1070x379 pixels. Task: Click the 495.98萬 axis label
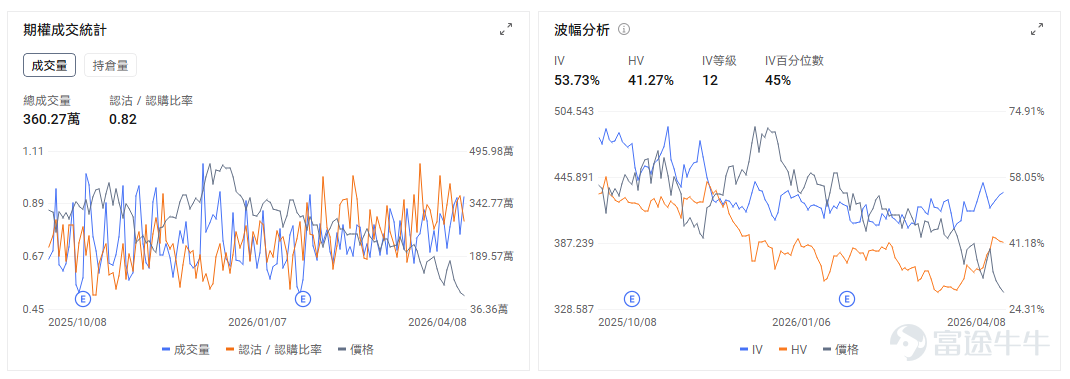click(x=491, y=151)
